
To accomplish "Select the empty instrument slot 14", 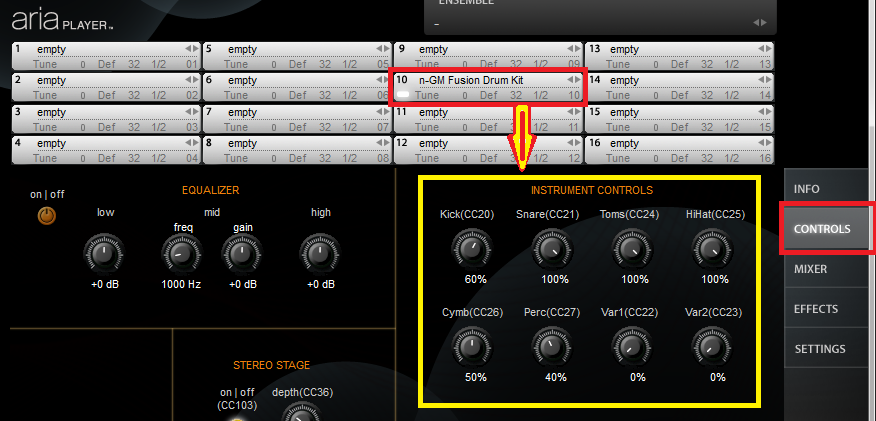I will [679, 87].
